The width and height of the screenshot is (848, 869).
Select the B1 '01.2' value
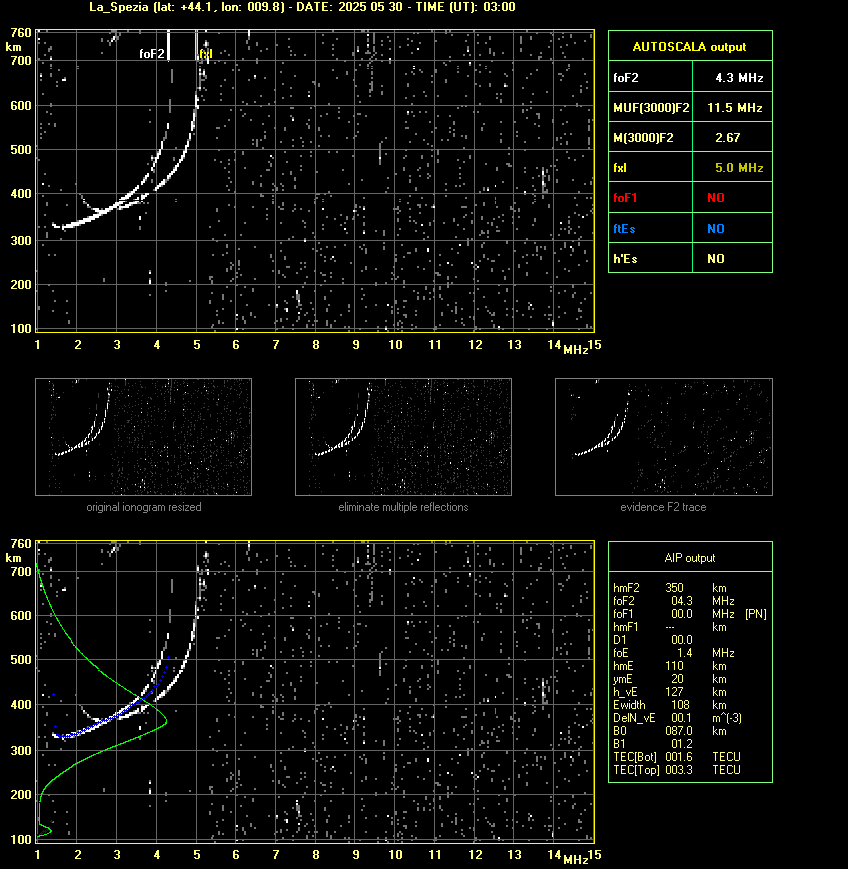682,744
